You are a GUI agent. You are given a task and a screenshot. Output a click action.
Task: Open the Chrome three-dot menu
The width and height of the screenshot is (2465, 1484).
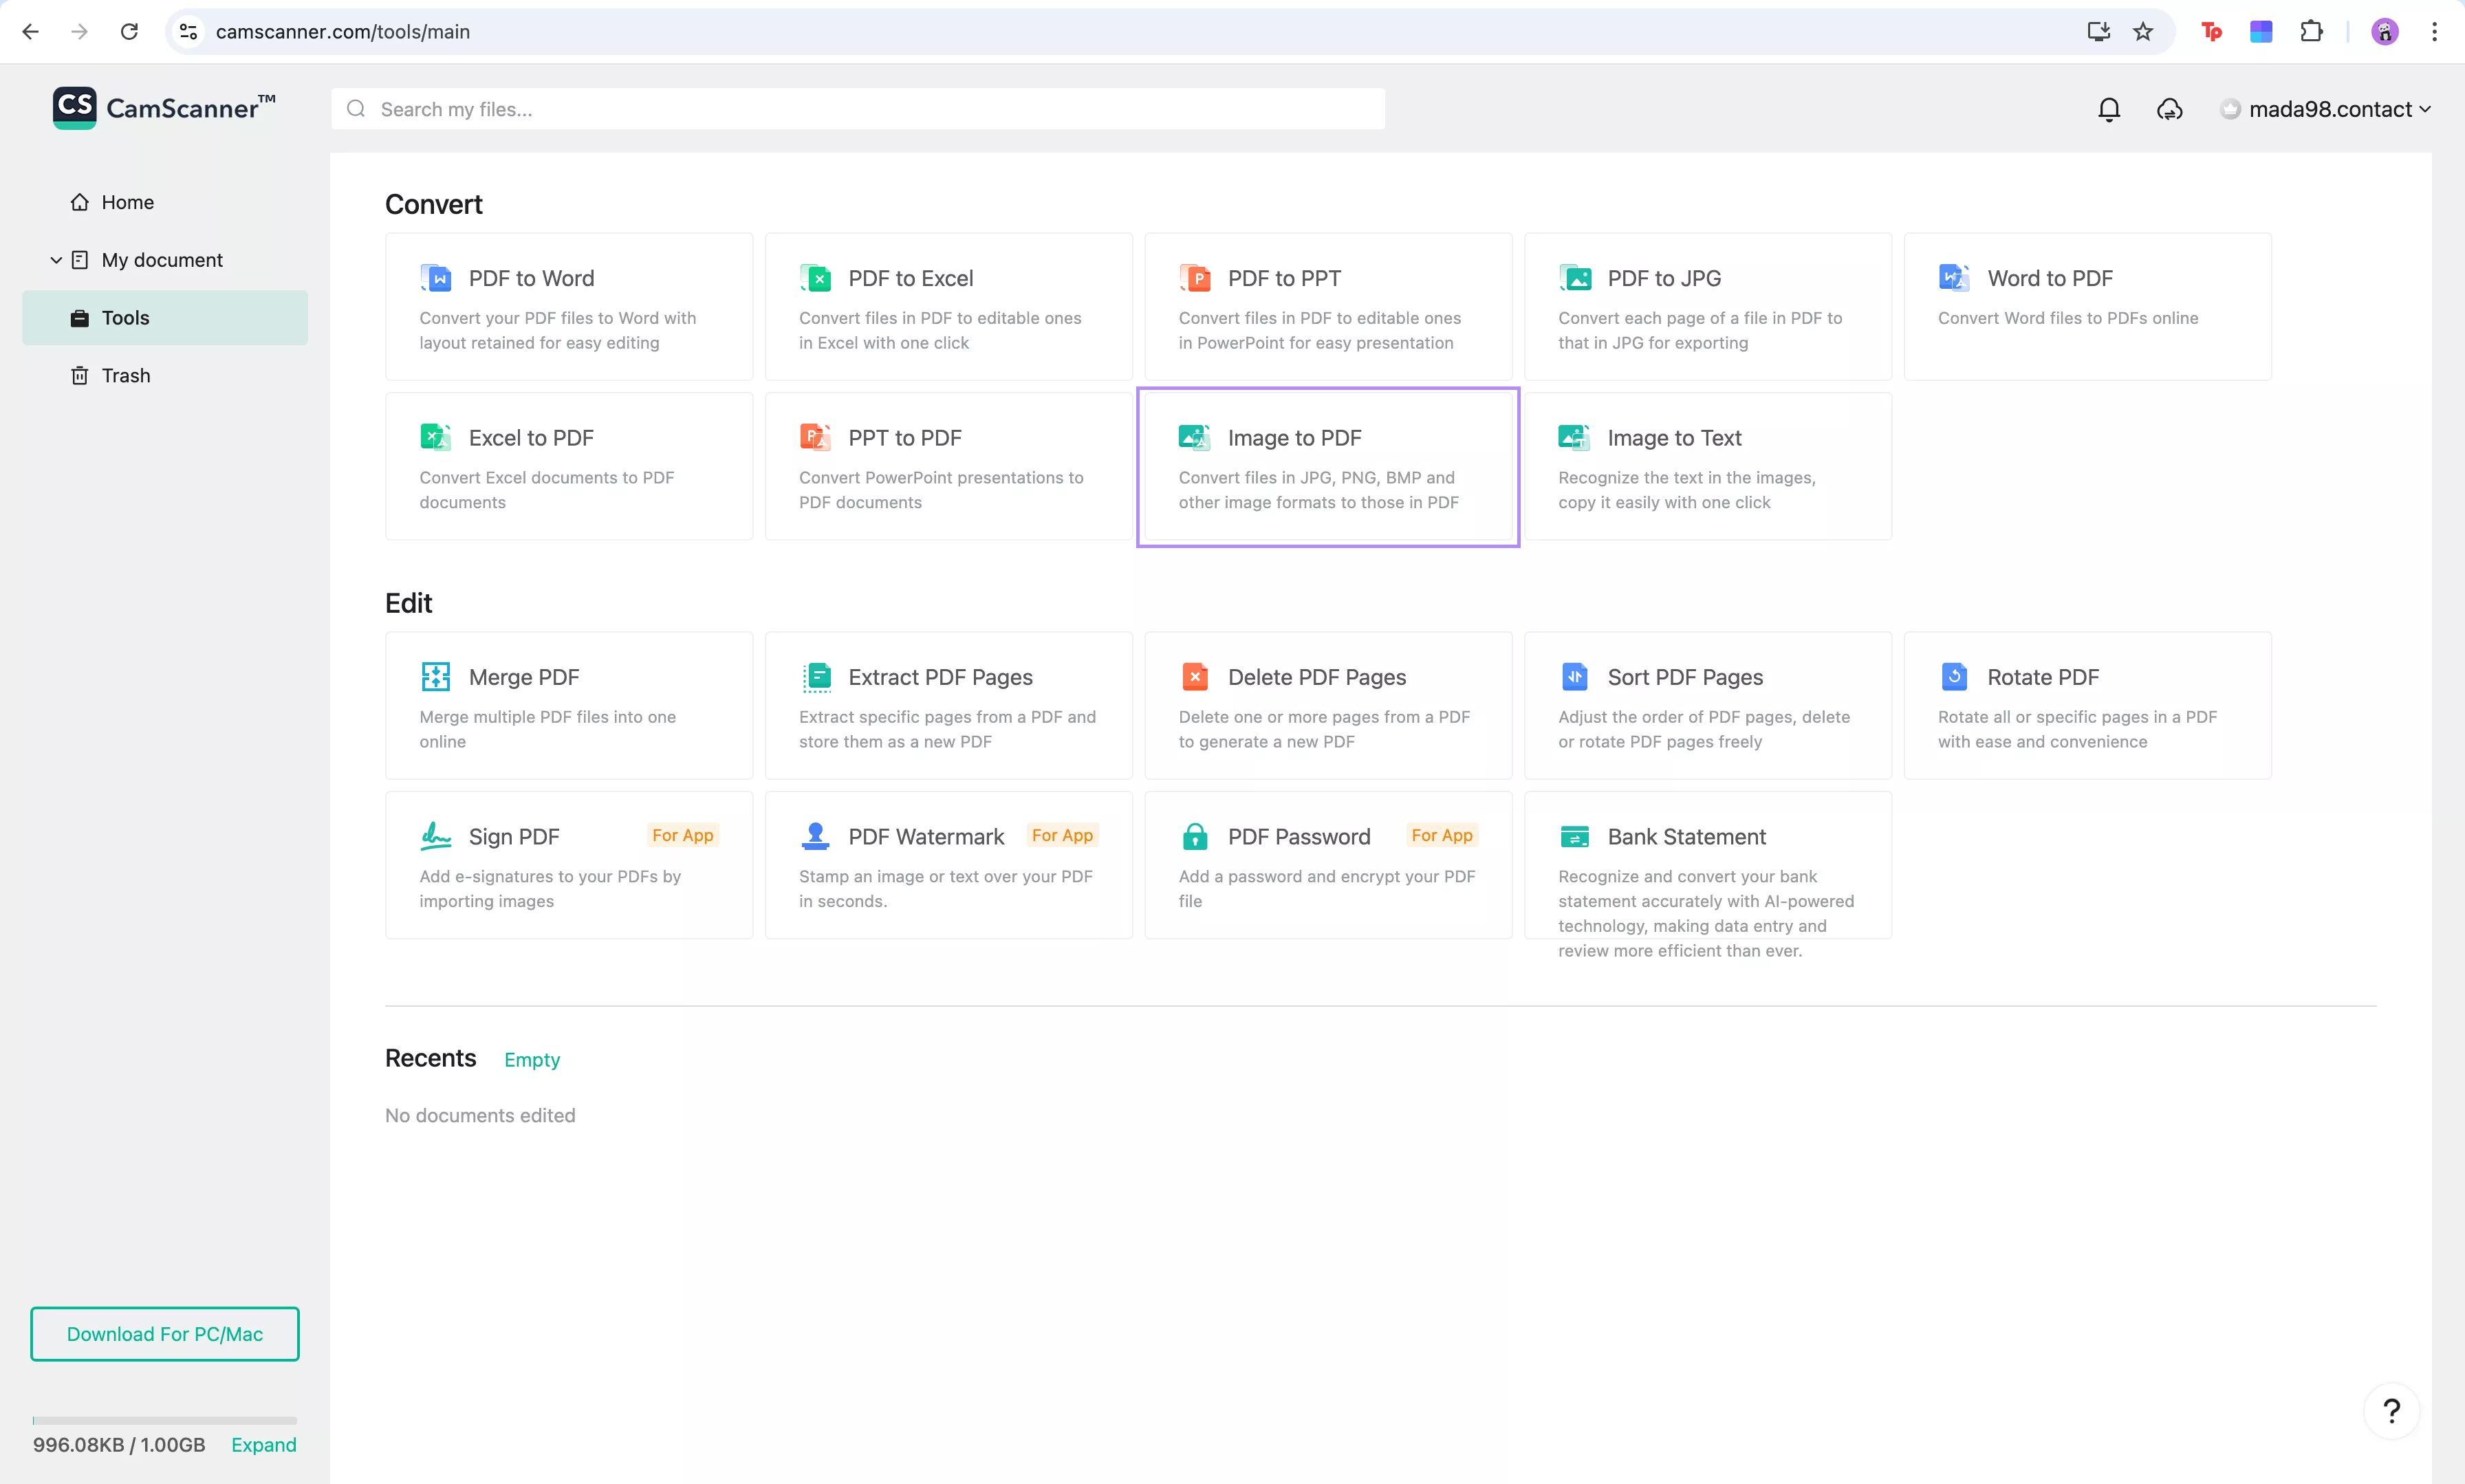[2434, 32]
